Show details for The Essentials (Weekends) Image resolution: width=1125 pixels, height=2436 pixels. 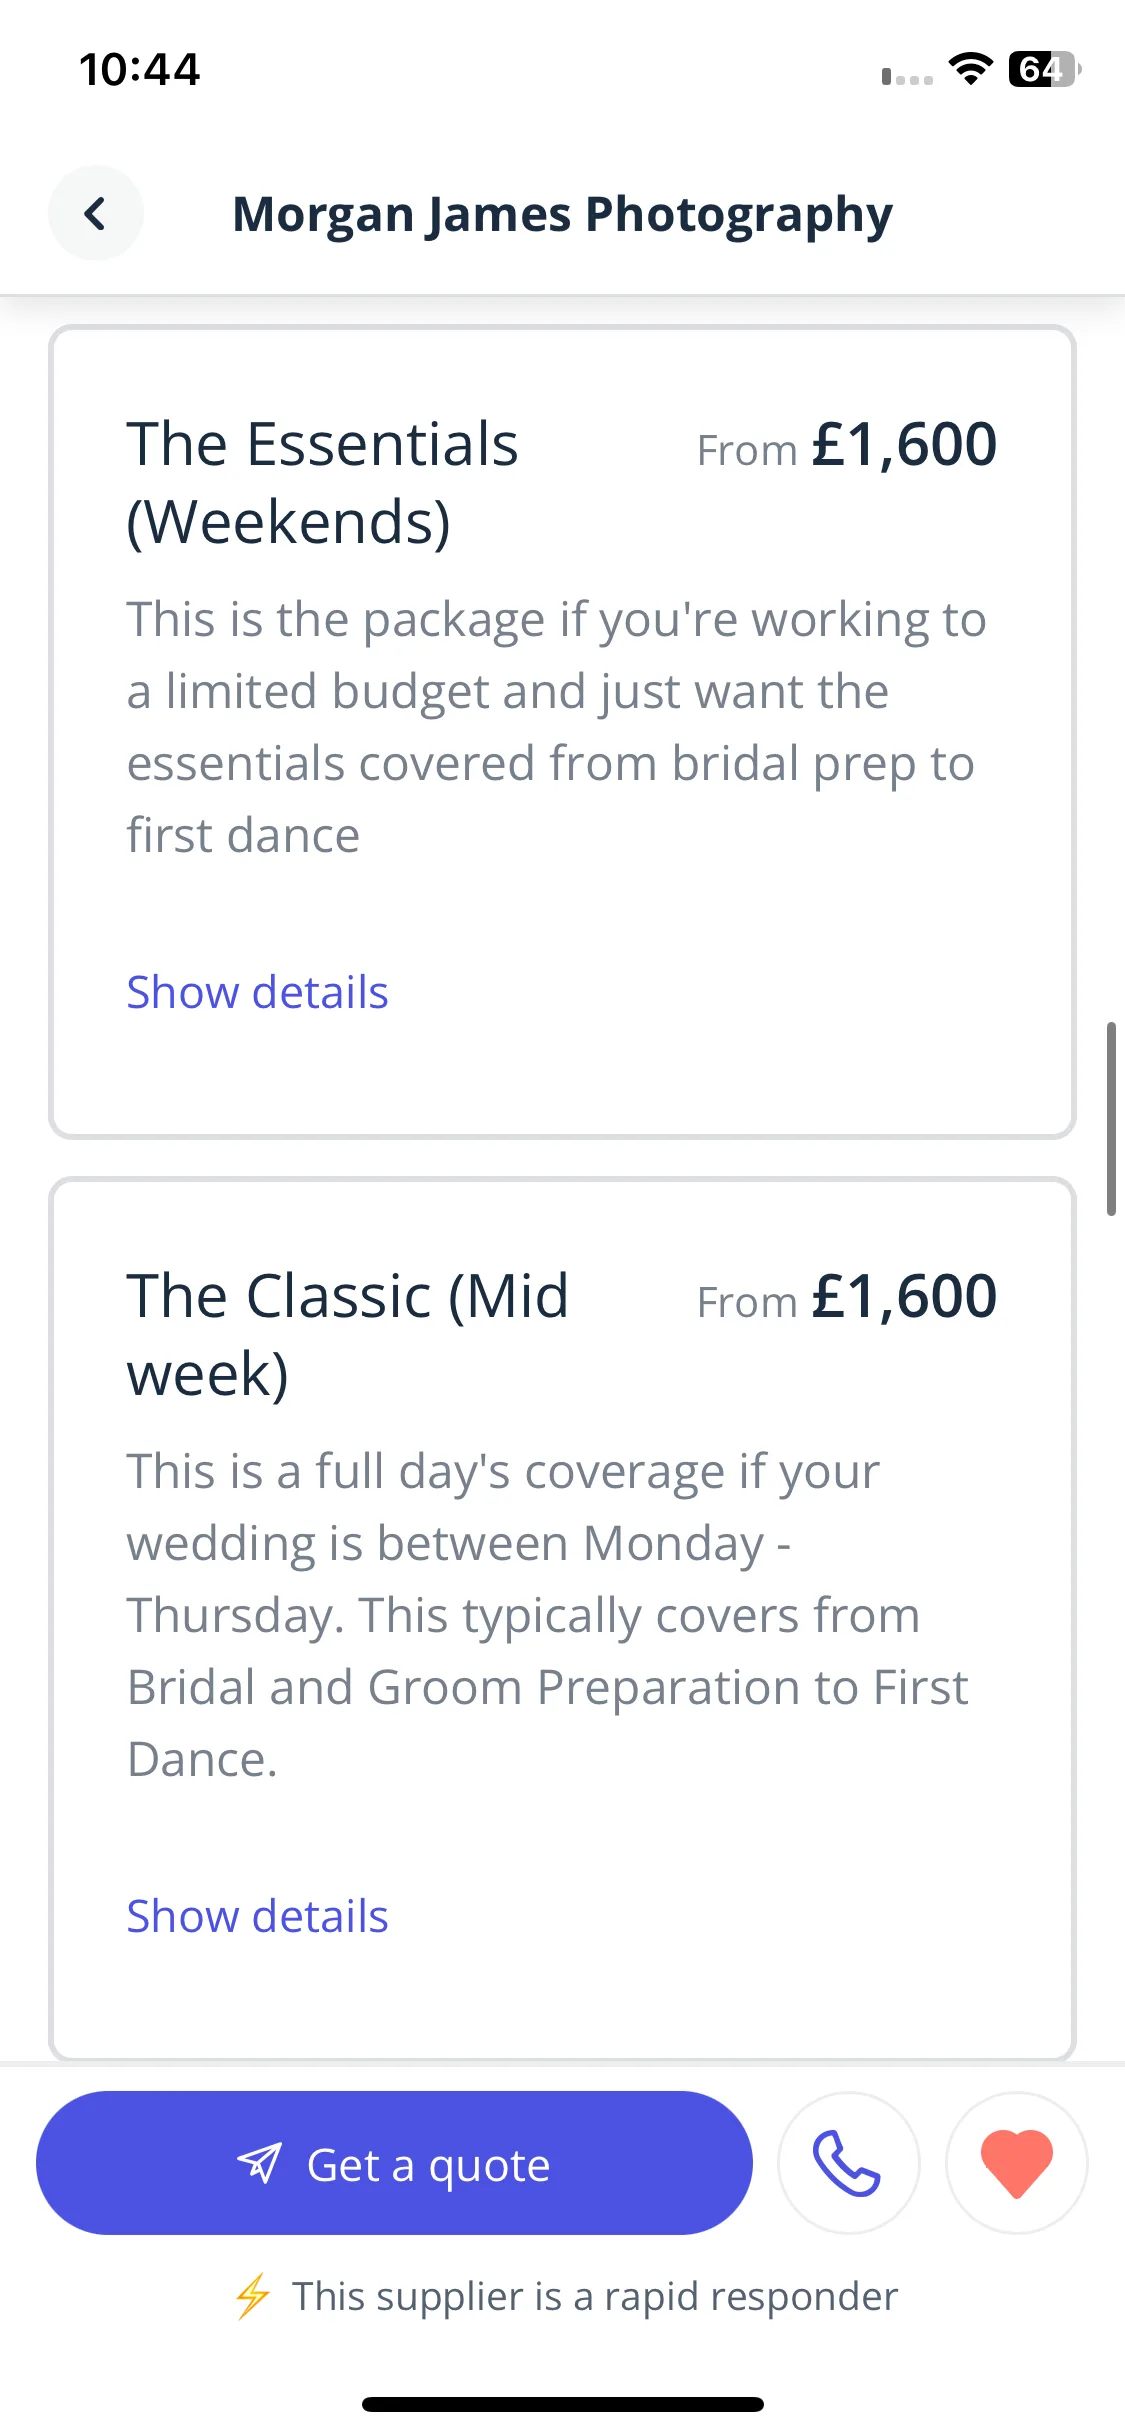click(257, 992)
